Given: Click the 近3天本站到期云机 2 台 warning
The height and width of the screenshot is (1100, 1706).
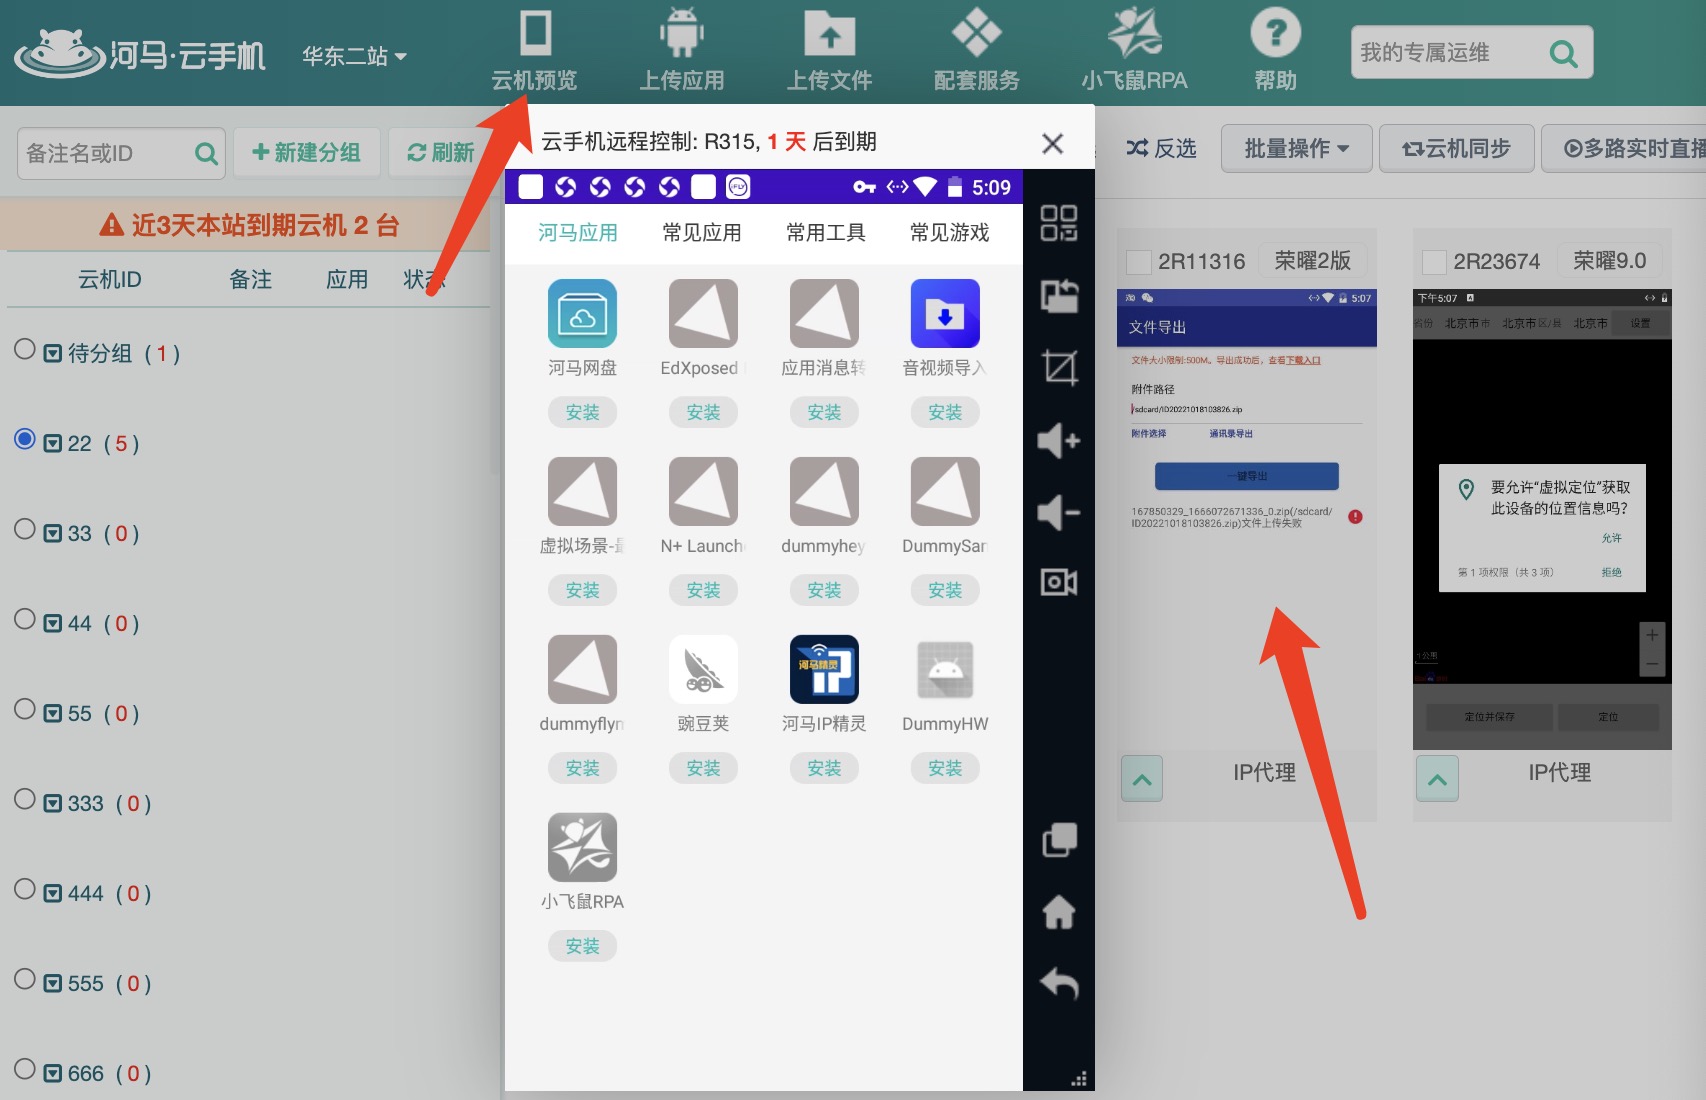Looking at the screenshot, I should (250, 225).
